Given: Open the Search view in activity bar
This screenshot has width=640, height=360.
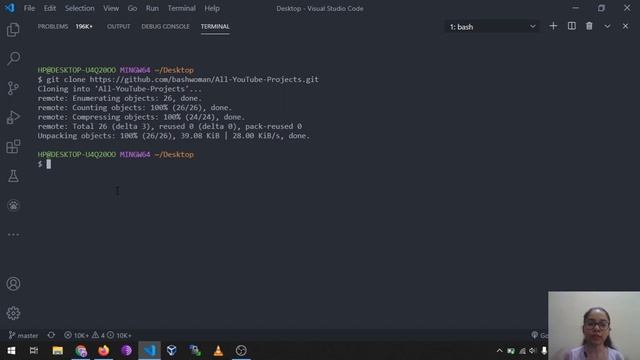Looking at the screenshot, I should click(13, 58).
